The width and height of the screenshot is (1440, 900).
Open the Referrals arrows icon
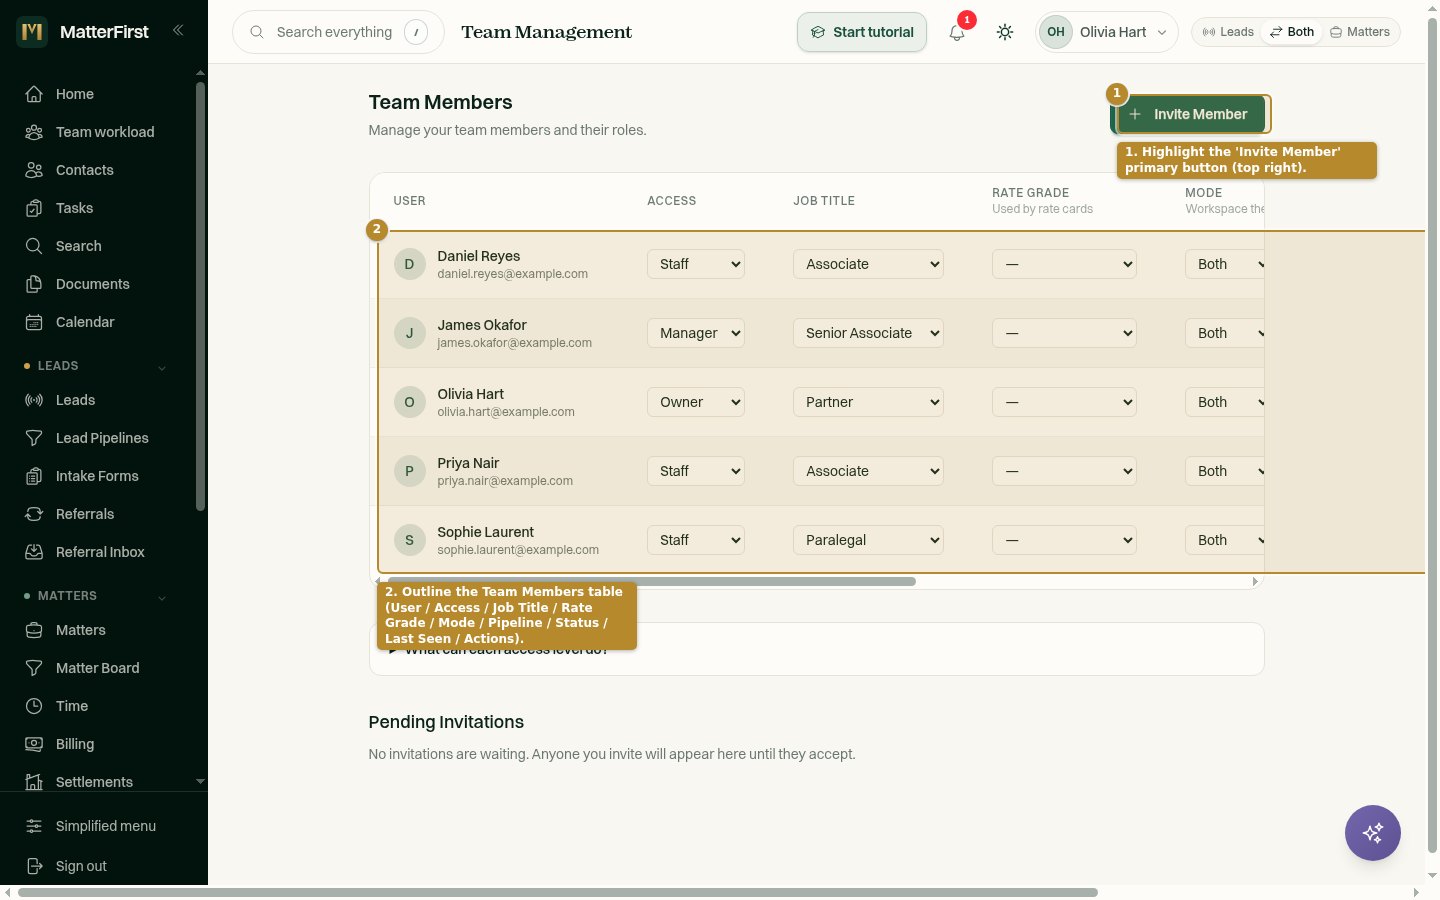(x=34, y=514)
